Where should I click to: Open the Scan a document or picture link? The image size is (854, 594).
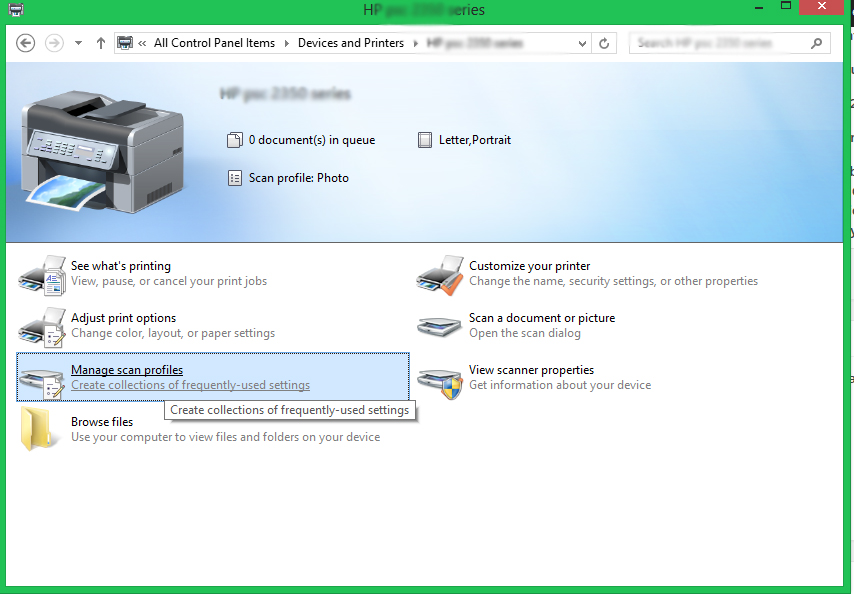[542, 318]
